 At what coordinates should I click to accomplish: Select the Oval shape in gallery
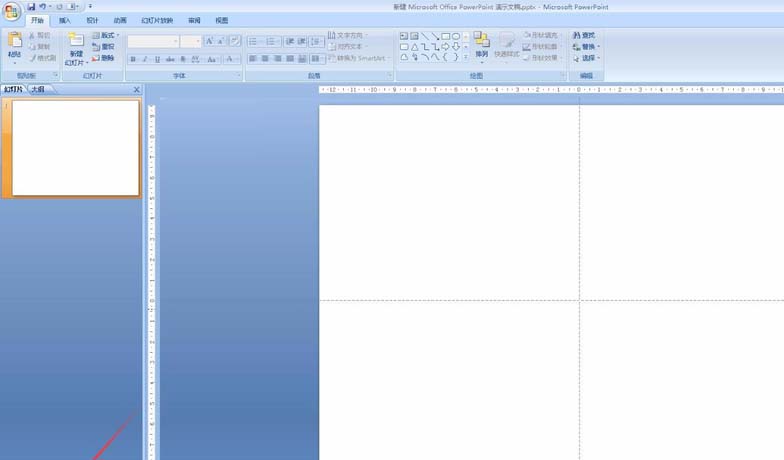click(x=456, y=36)
